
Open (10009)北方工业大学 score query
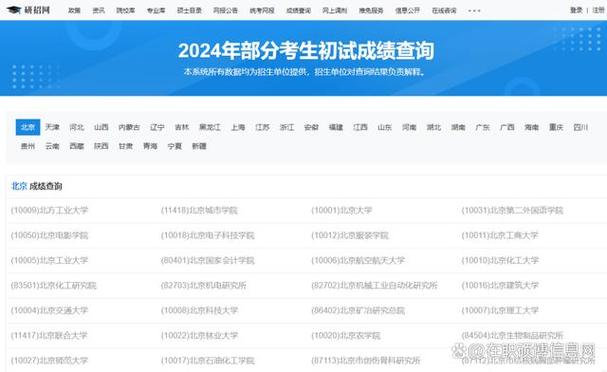pos(50,210)
